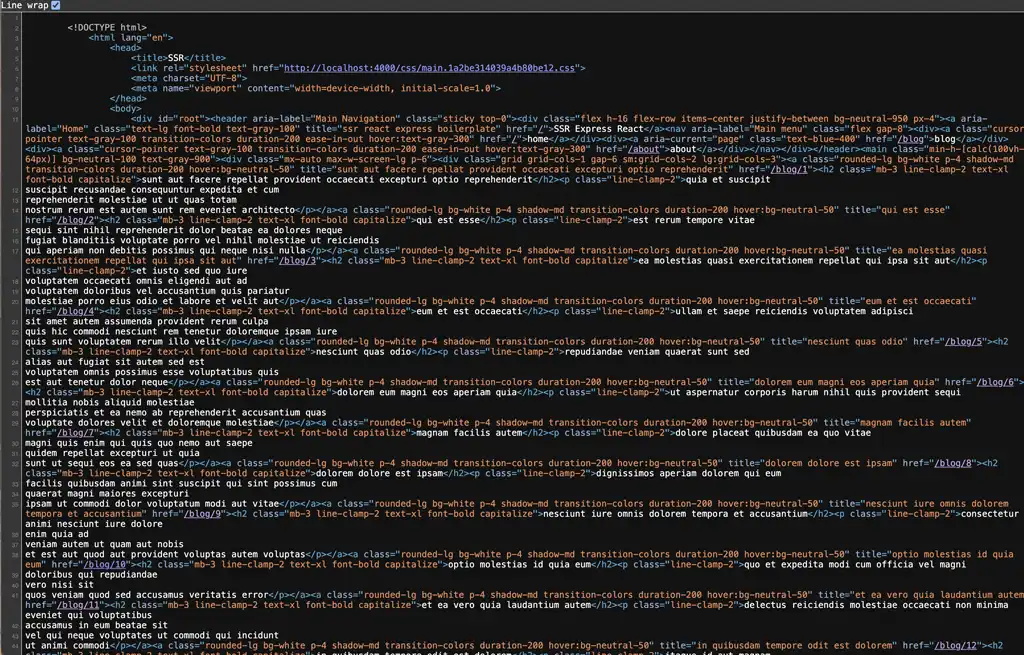The height and width of the screenshot is (655, 1024).
Task: Click the '<div id="root">' text
Action: pyautogui.click(x=170, y=119)
